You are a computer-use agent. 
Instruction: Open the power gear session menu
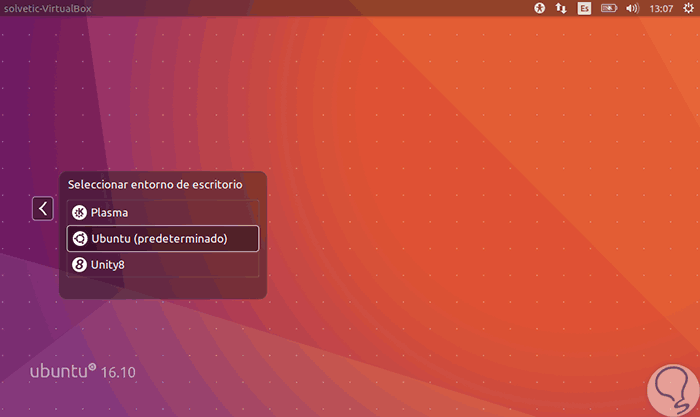point(688,8)
